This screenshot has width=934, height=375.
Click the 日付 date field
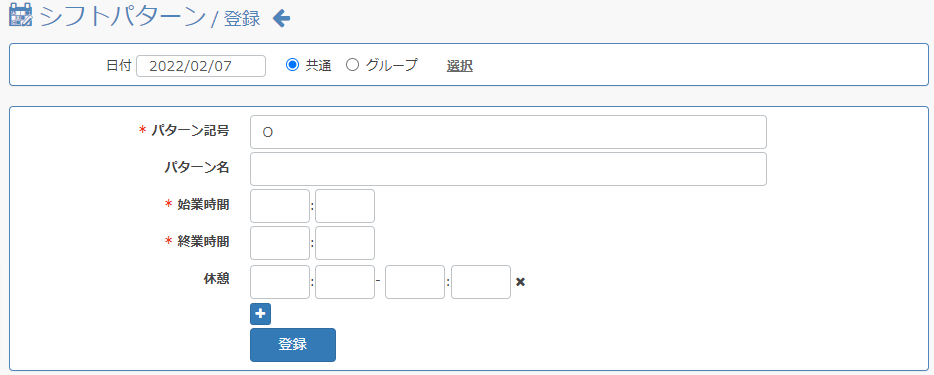click(x=201, y=66)
